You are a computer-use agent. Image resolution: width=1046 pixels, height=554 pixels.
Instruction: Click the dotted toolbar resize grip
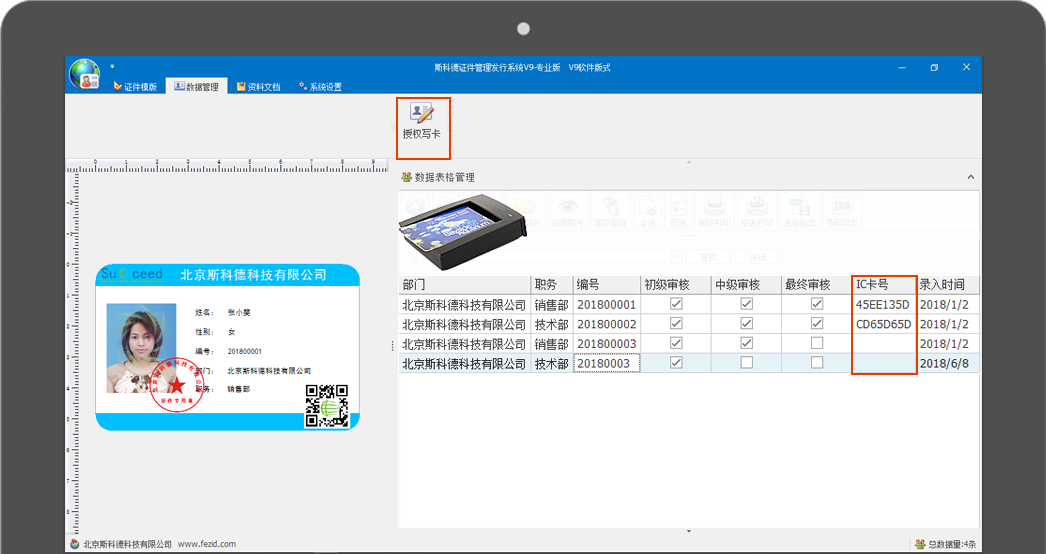[x=689, y=236]
